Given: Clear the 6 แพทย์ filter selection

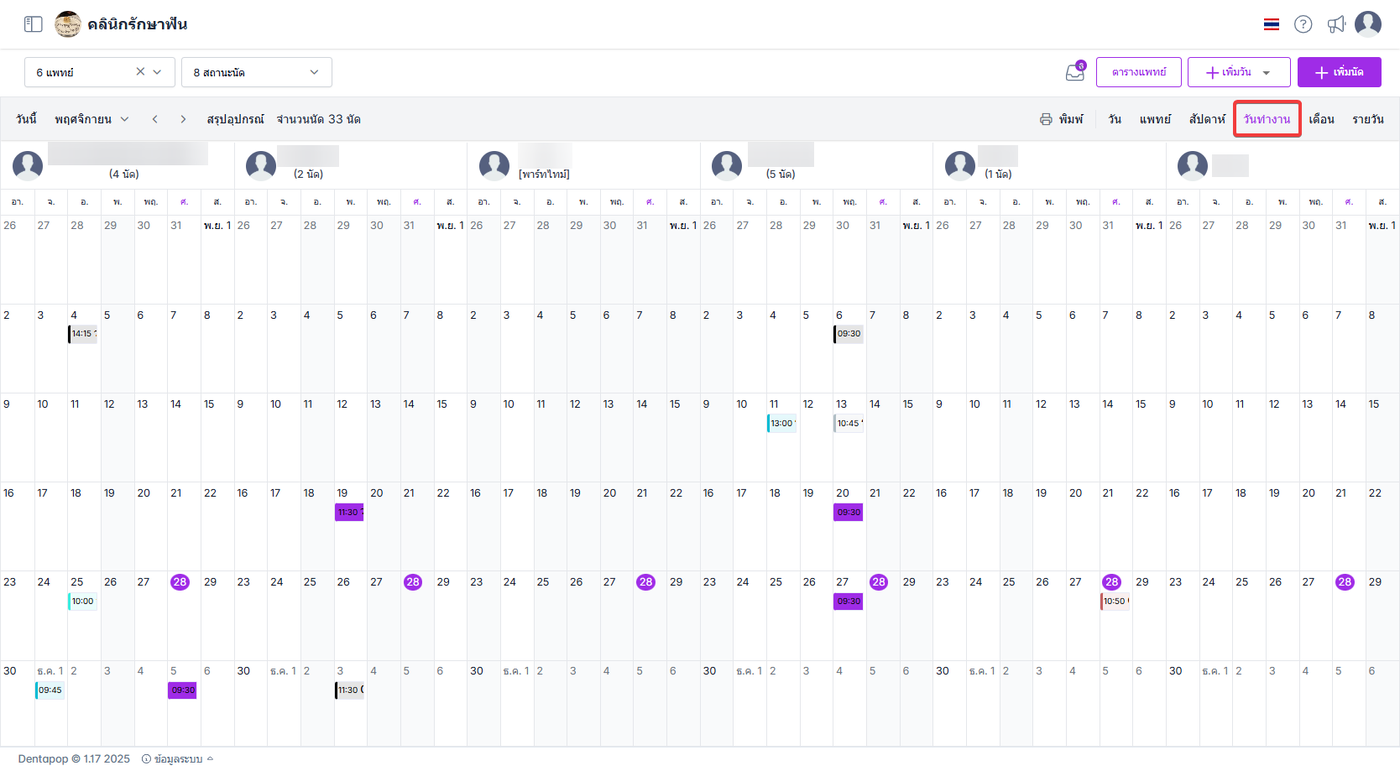Looking at the screenshot, I should [140, 72].
